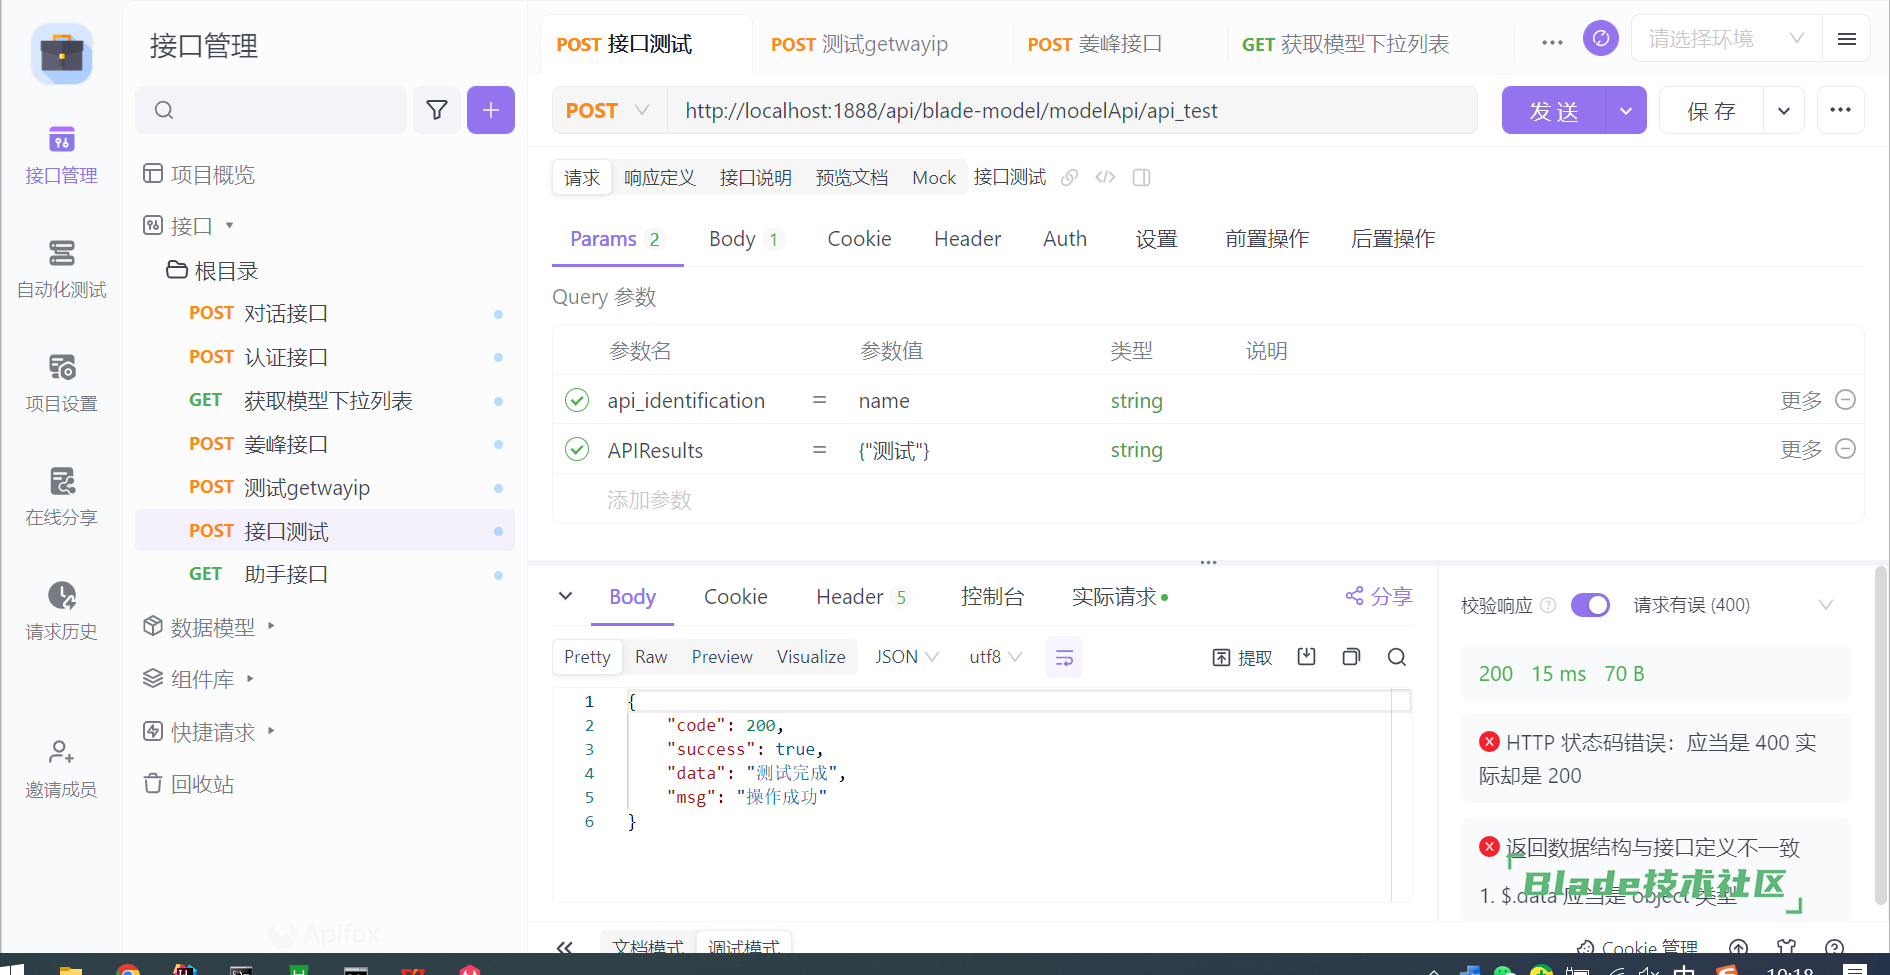The image size is (1890, 975).
Task: Collapse the response panel chevron
Action: pos(565,596)
